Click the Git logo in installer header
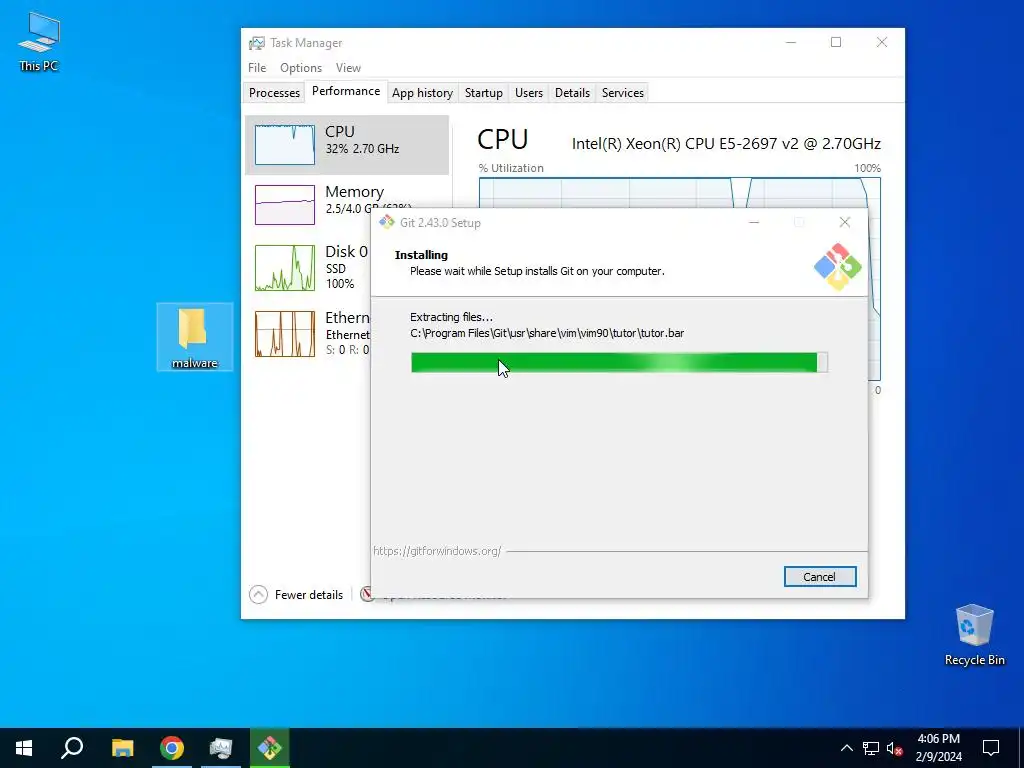Screen dimensions: 1024x768 pos(838,267)
